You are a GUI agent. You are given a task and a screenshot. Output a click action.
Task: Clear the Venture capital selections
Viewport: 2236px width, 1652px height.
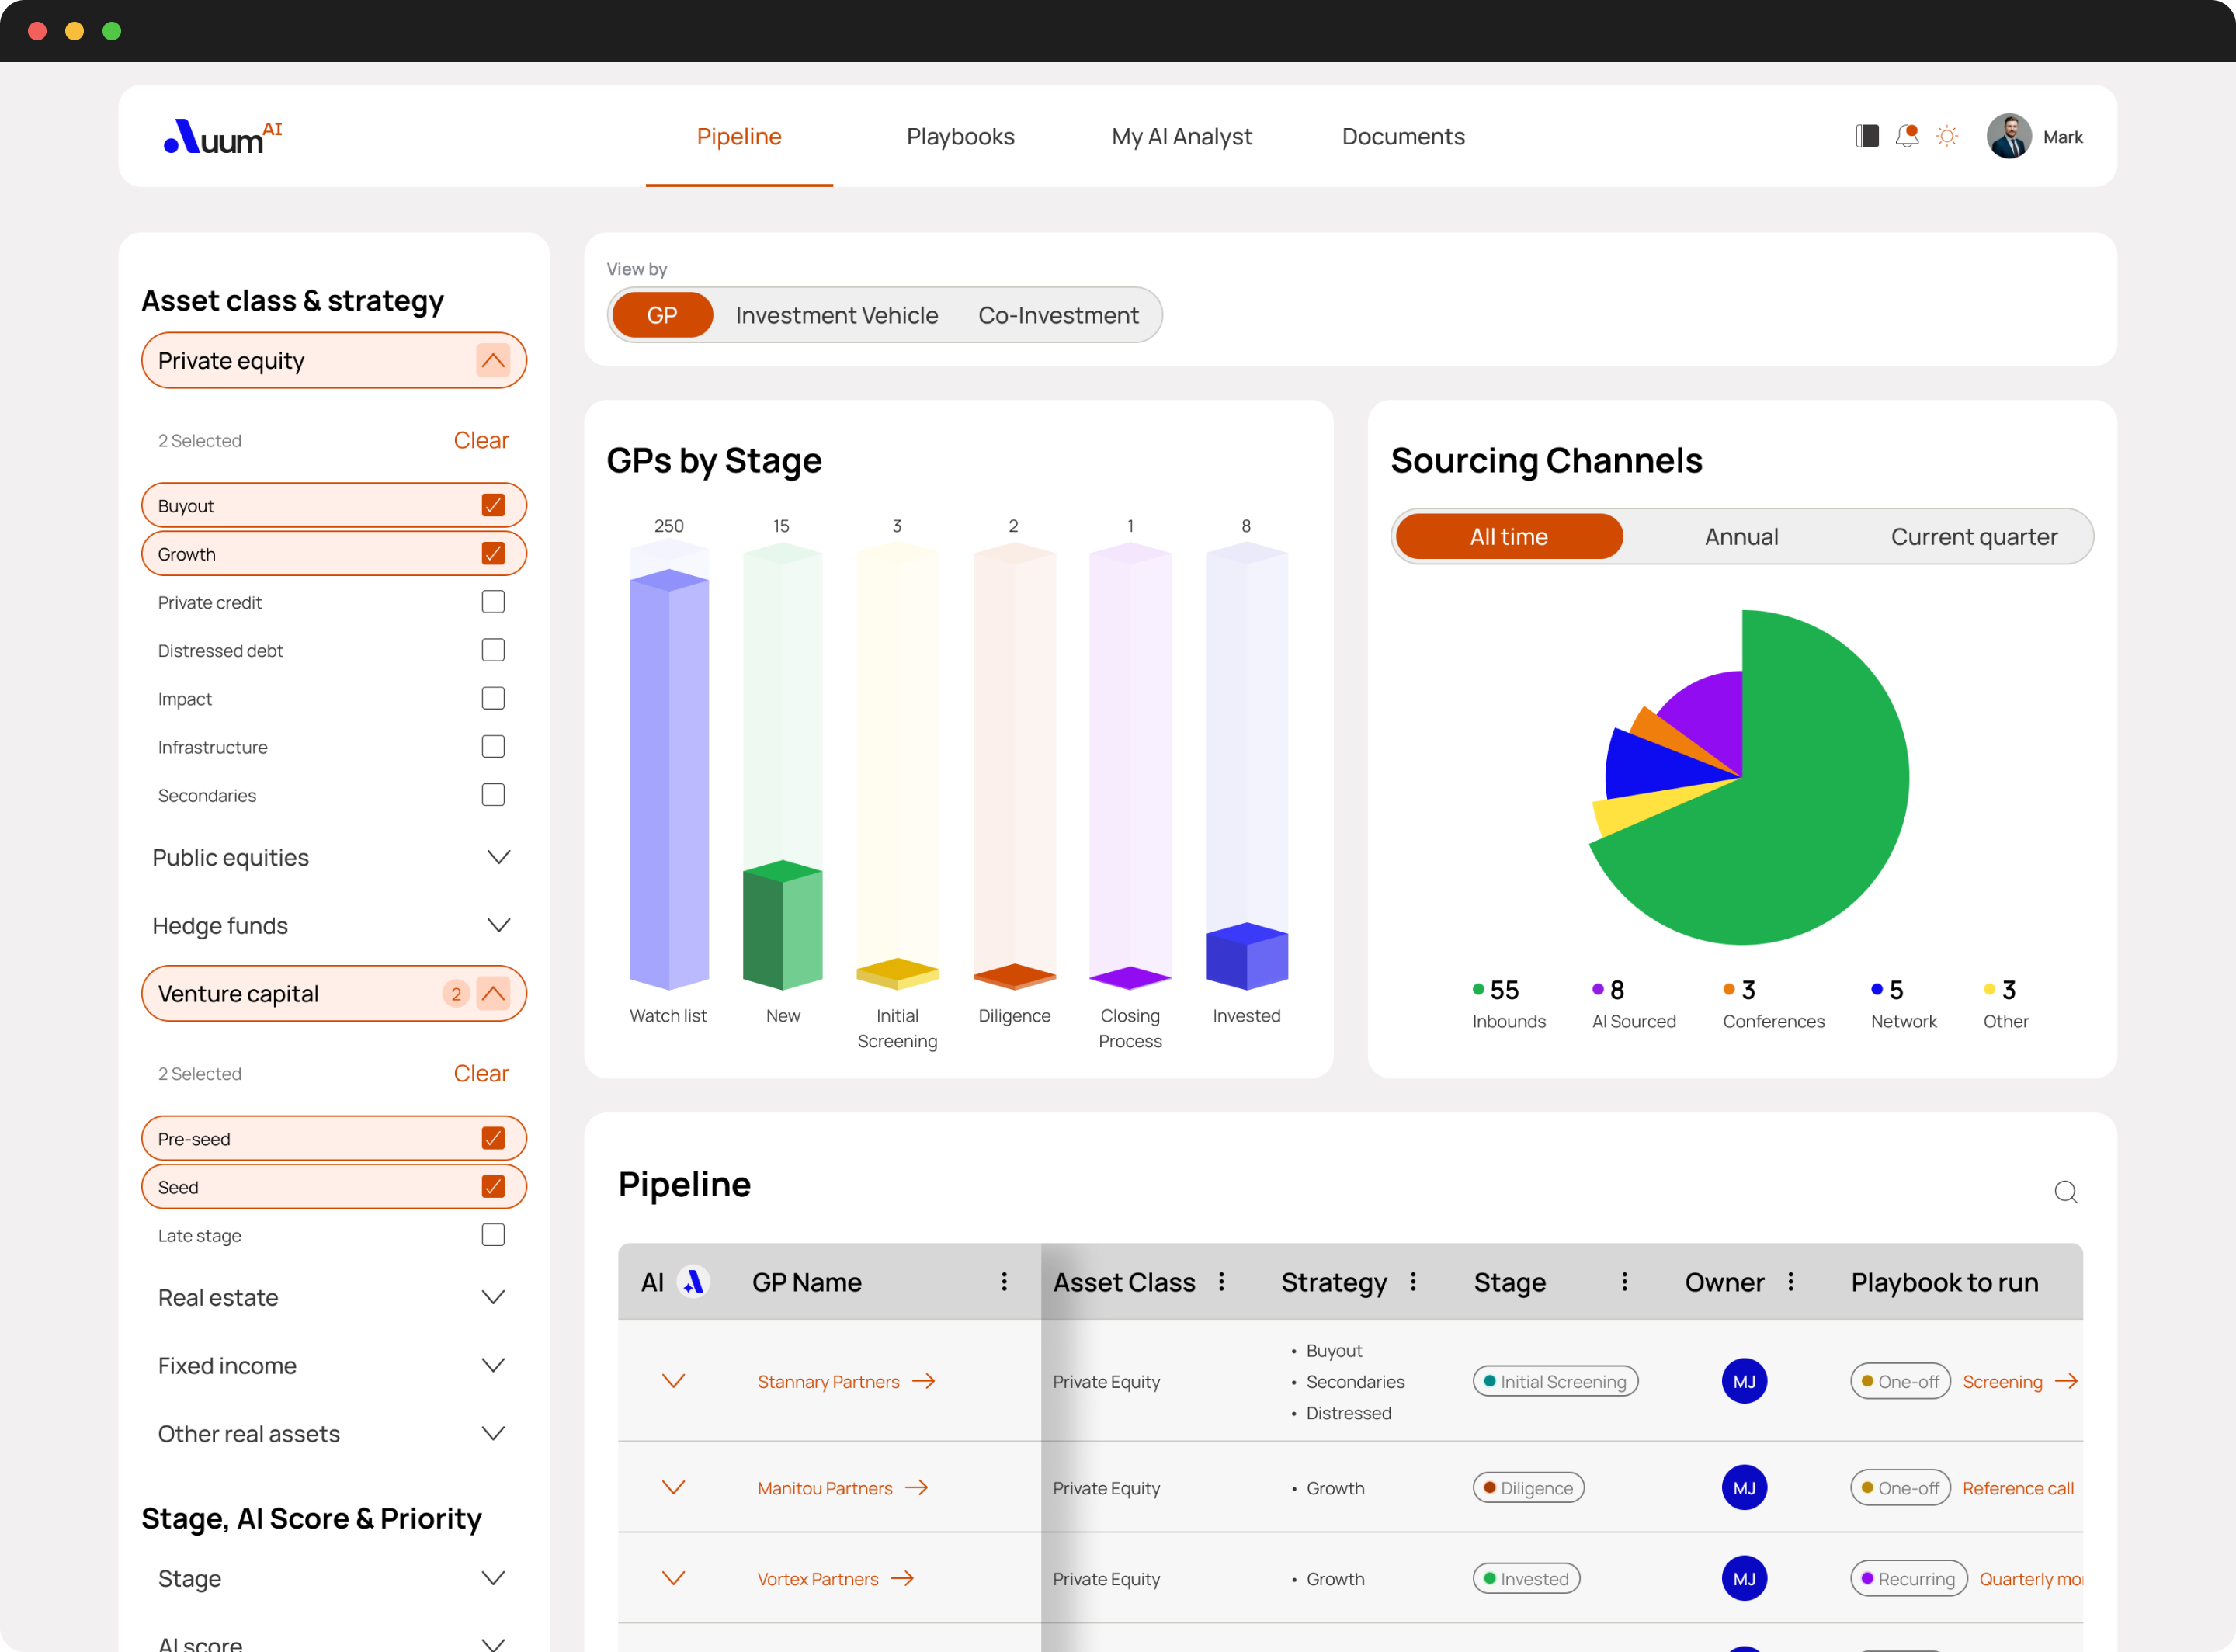click(481, 1073)
